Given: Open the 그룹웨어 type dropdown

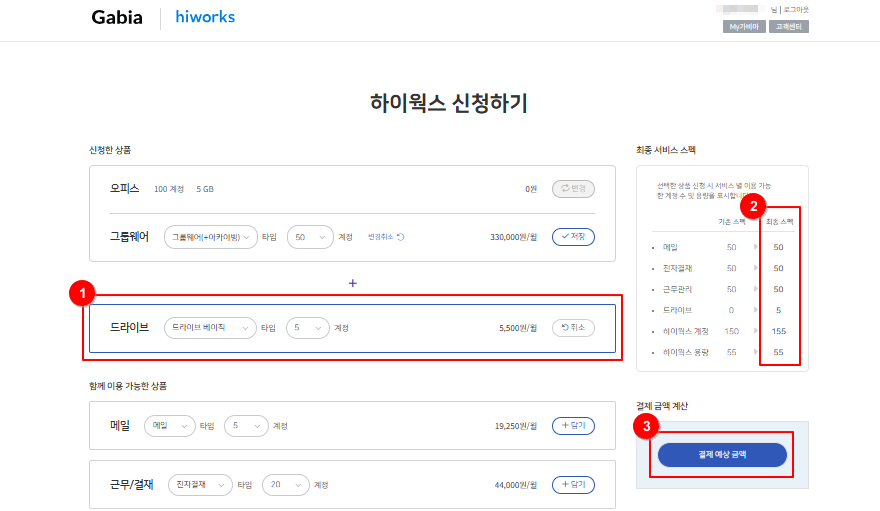Looking at the screenshot, I should click(x=210, y=237).
